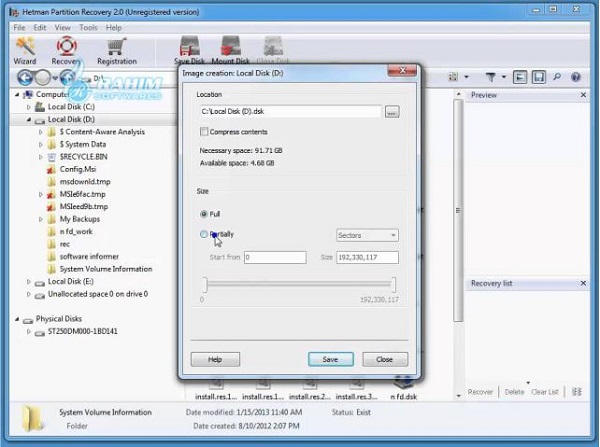Go back with the blue Back arrow
This screenshot has width=600, height=447.
click(x=25, y=78)
